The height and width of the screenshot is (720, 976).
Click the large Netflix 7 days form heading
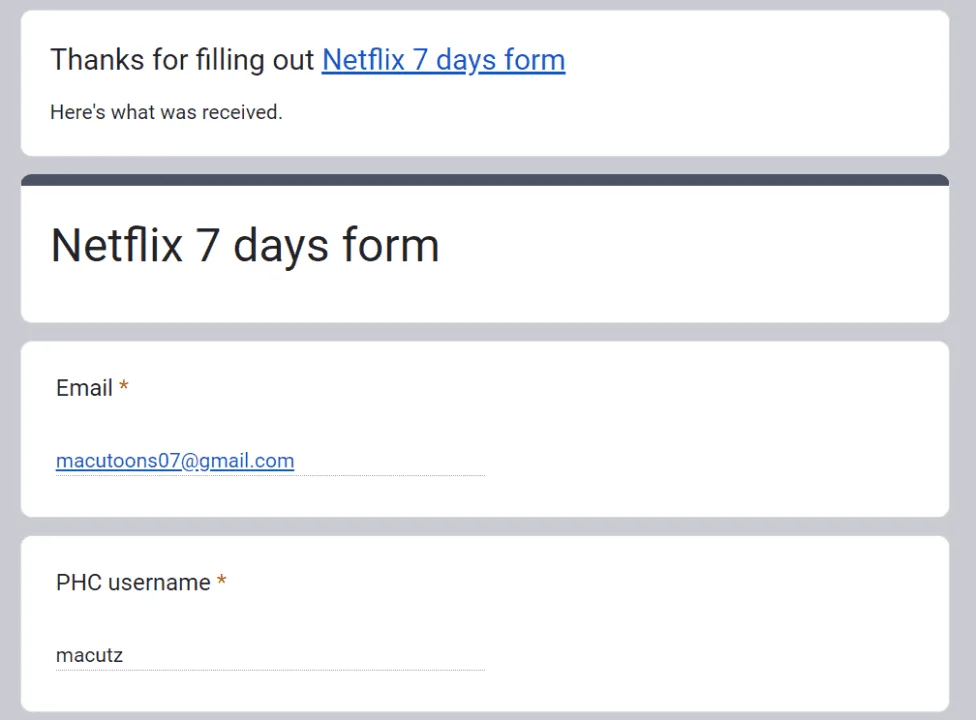(x=245, y=245)
